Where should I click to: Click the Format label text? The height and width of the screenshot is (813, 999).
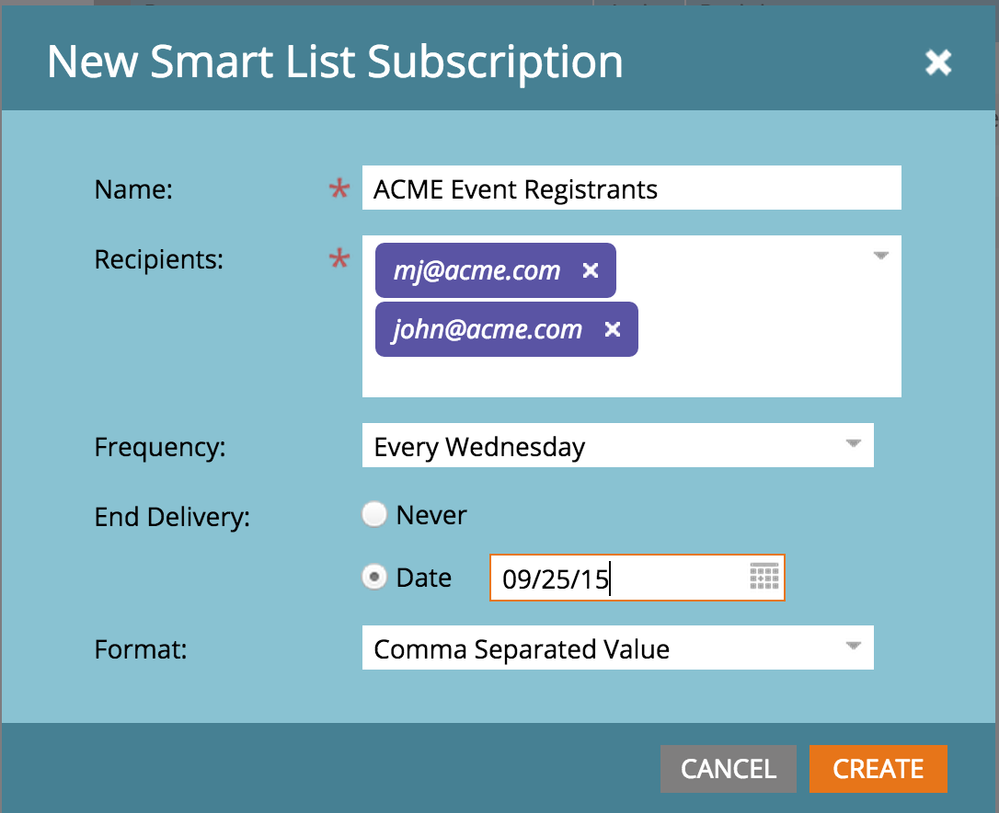141,649
